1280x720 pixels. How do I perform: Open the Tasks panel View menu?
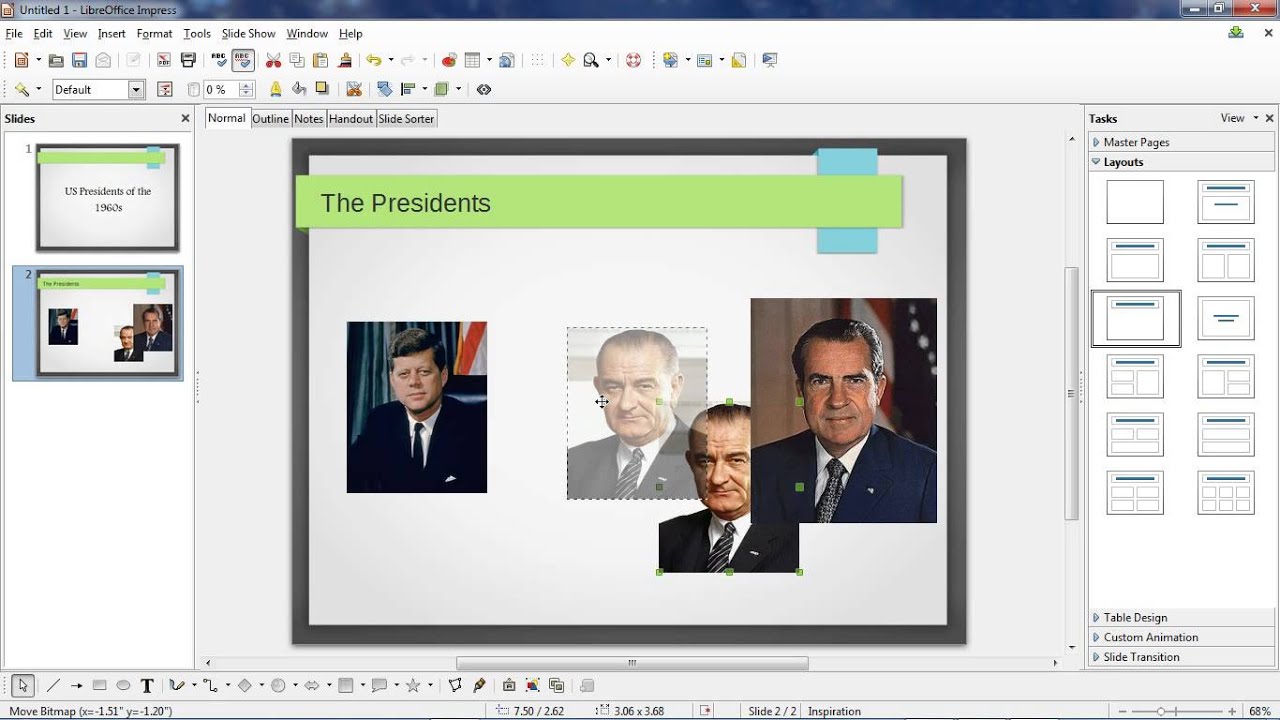click(x=1238, y=118)
